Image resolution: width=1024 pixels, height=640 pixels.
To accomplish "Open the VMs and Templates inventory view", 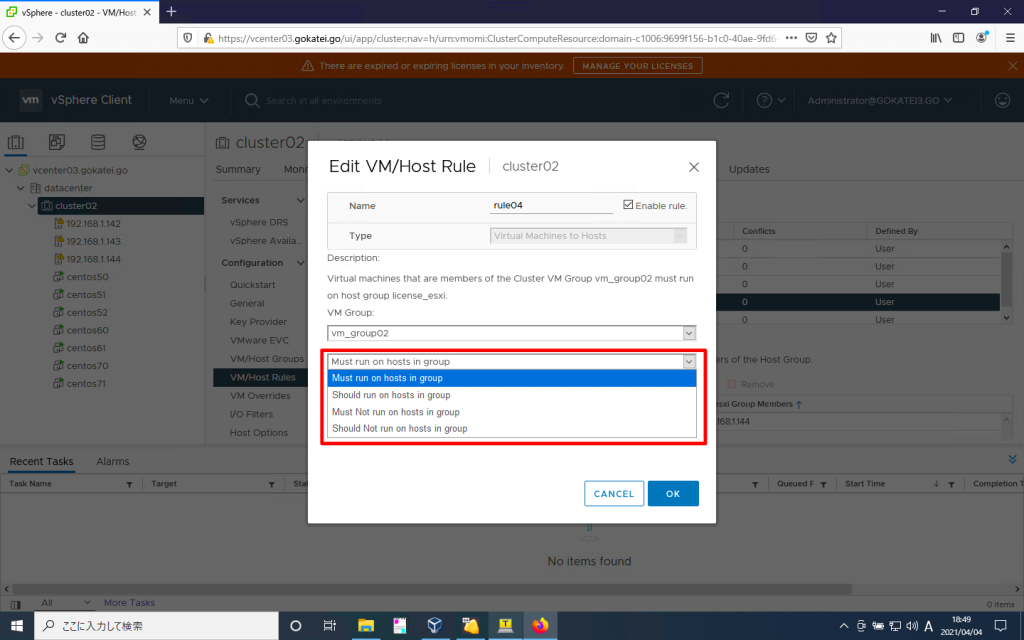I will coord(55,143).
